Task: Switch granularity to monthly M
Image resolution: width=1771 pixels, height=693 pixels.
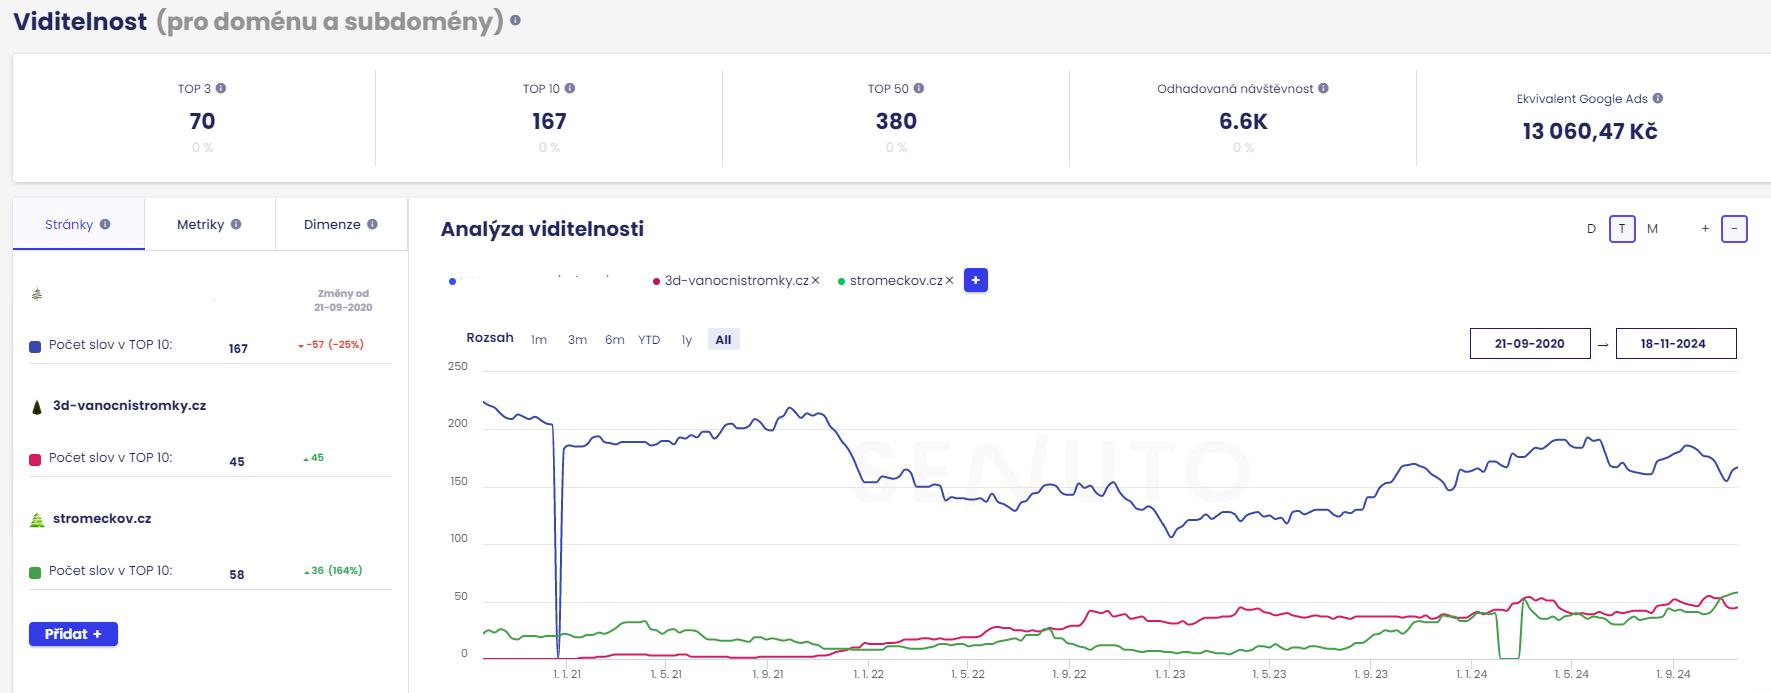Action: click(x=1652, y=229)
